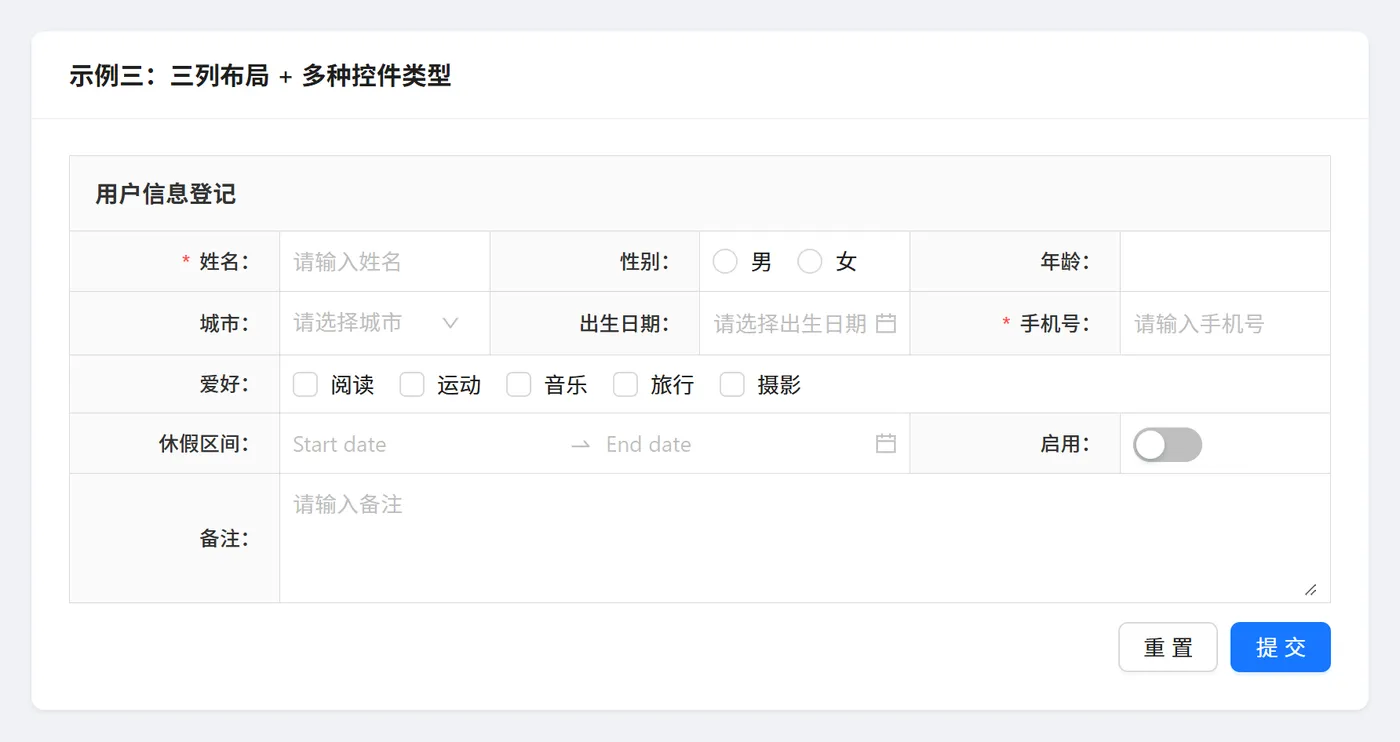Open the 出生日期 date picker field
1400x742 pixels.
(x=790, y=323)
